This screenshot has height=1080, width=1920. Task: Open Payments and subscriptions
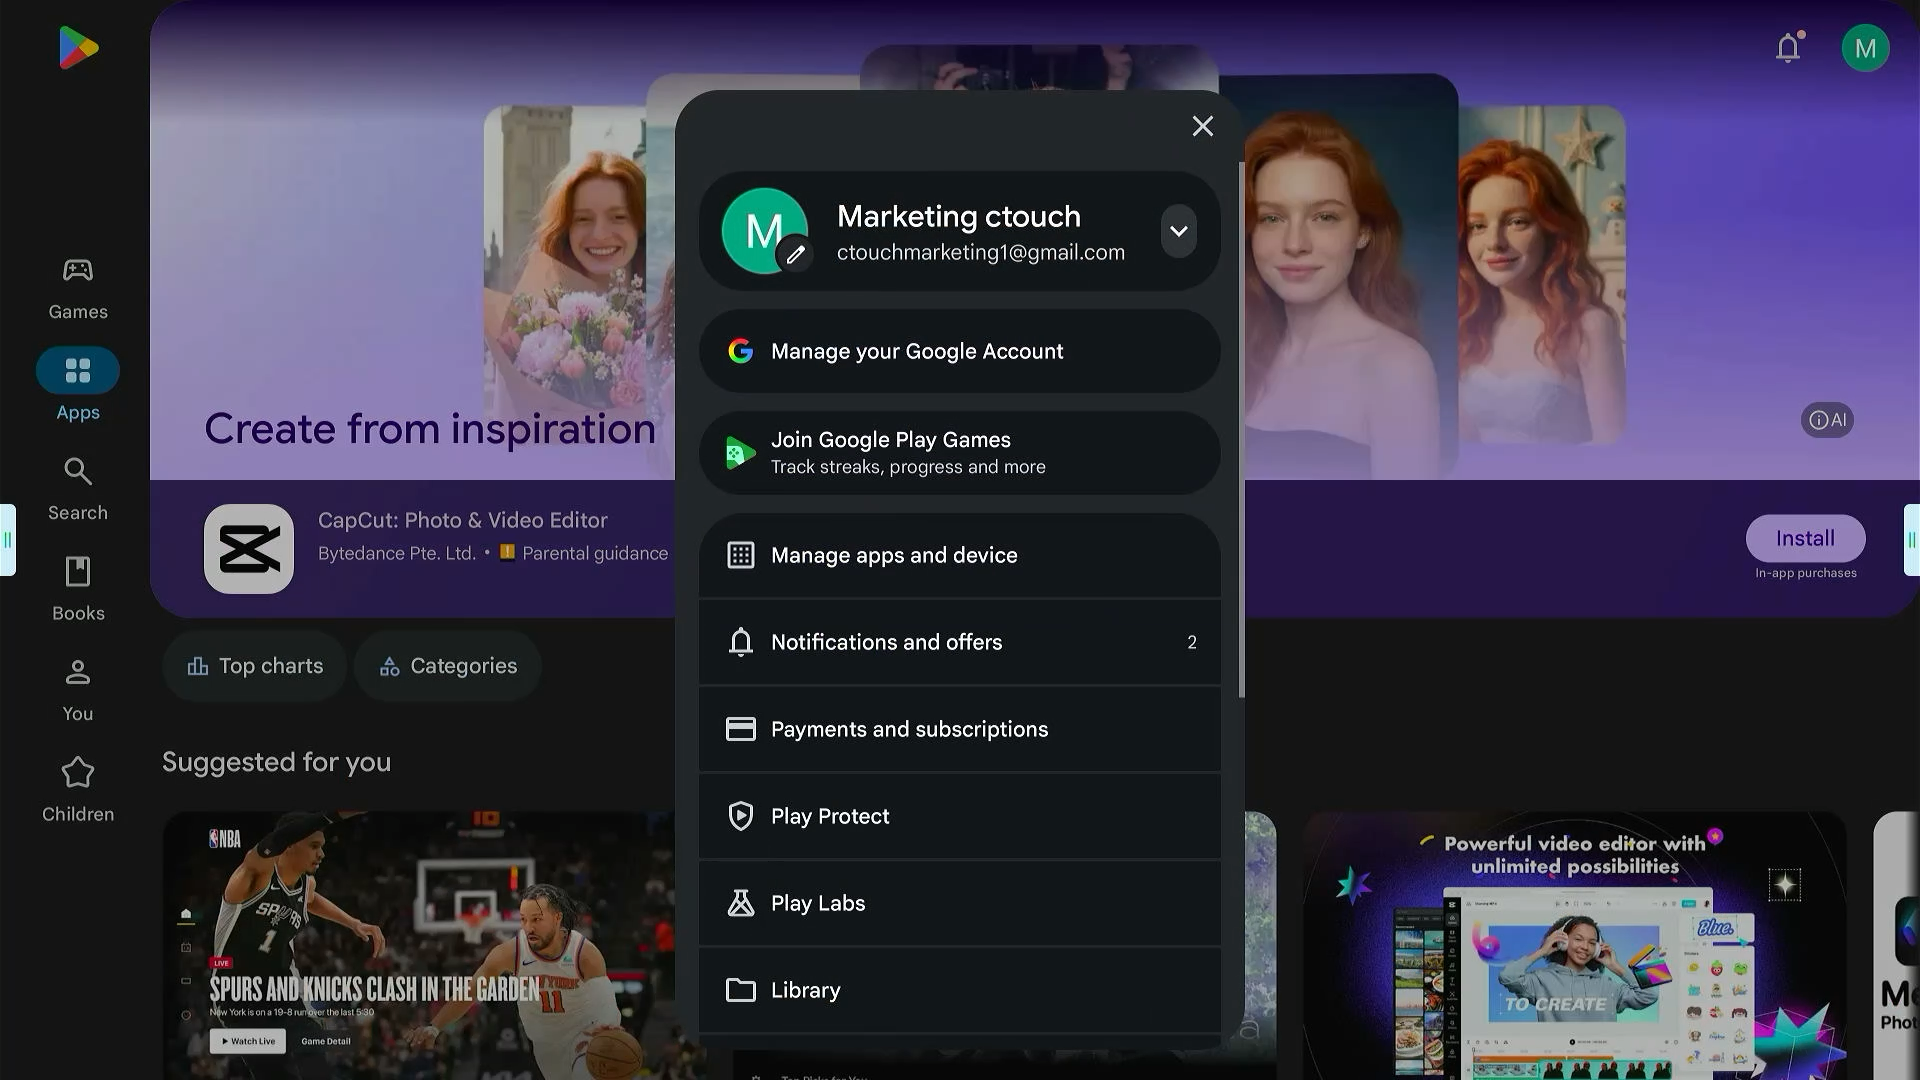[959, 729]
